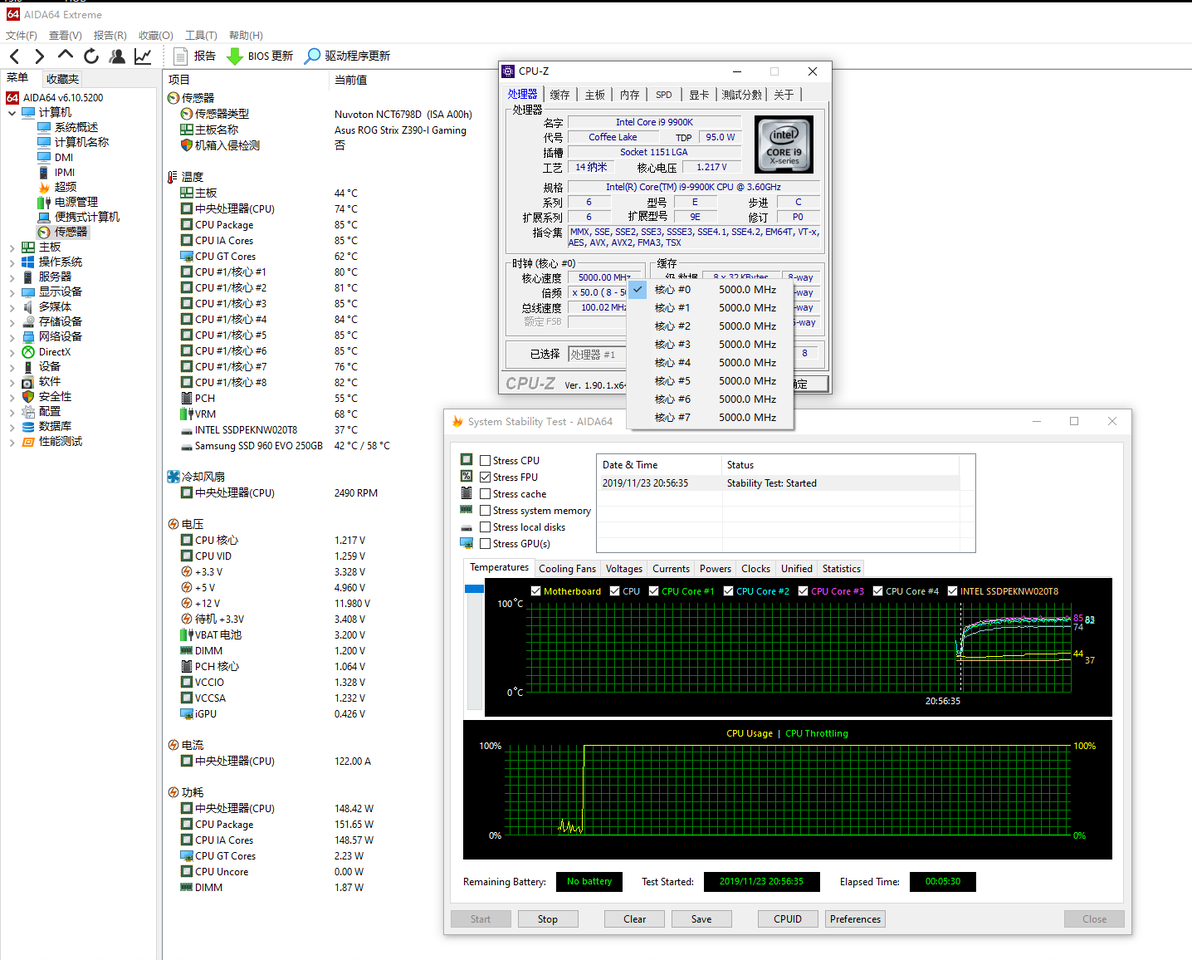This screenshot has width=1192, height=960.
Task: Select 系统概述 in the tree
Action: point(68,128)
